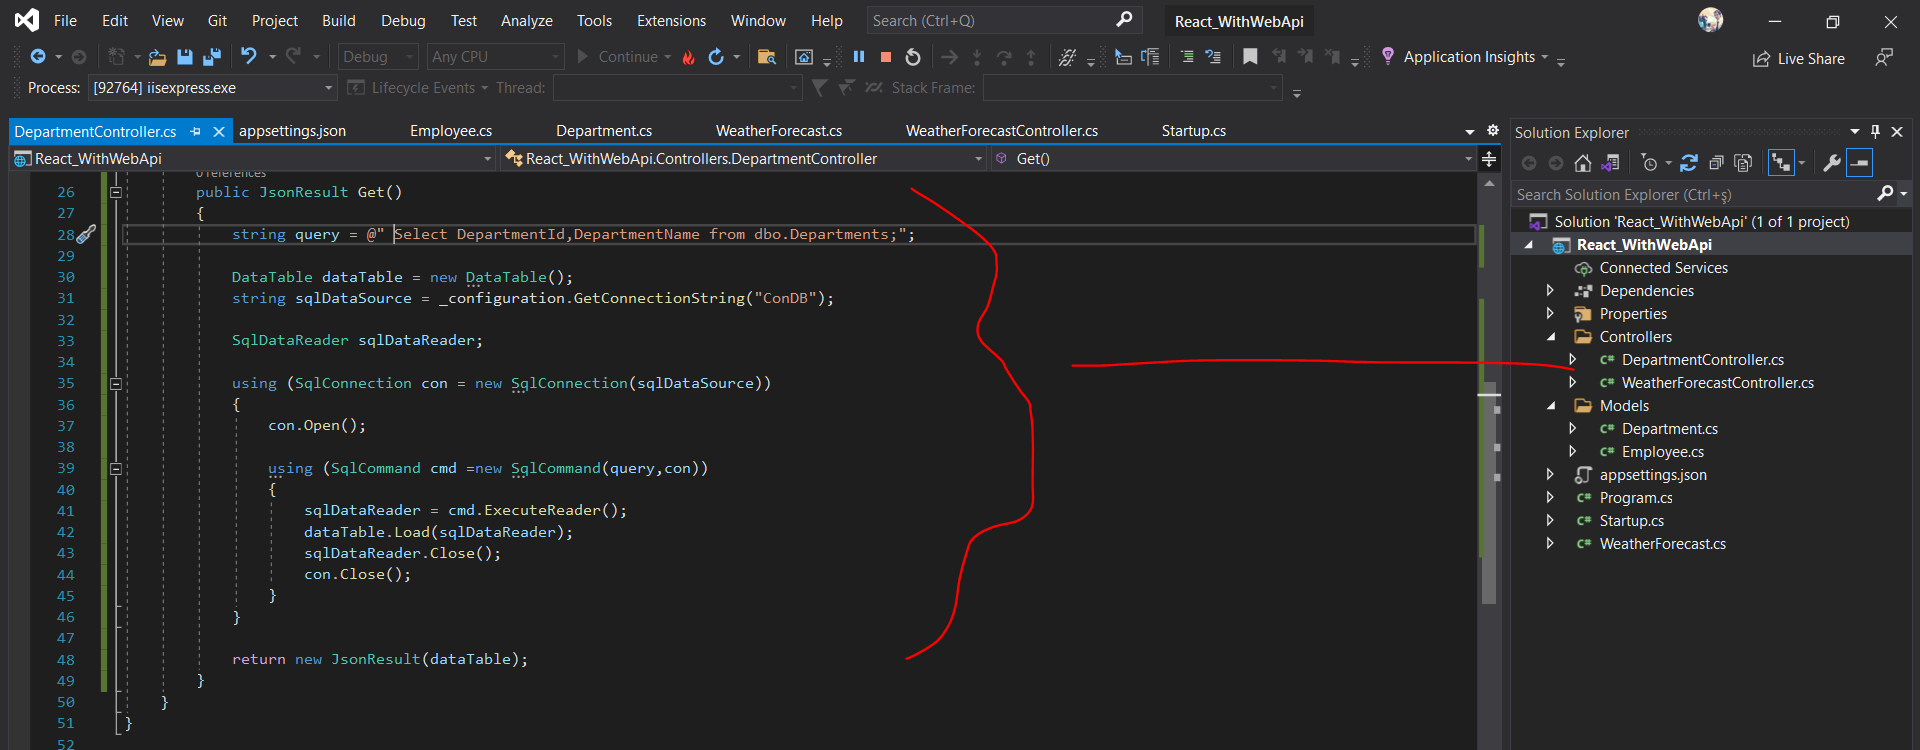Stop debugging with the red square button
Viewport: 1920px width, 750px height.
coord(885,57)
